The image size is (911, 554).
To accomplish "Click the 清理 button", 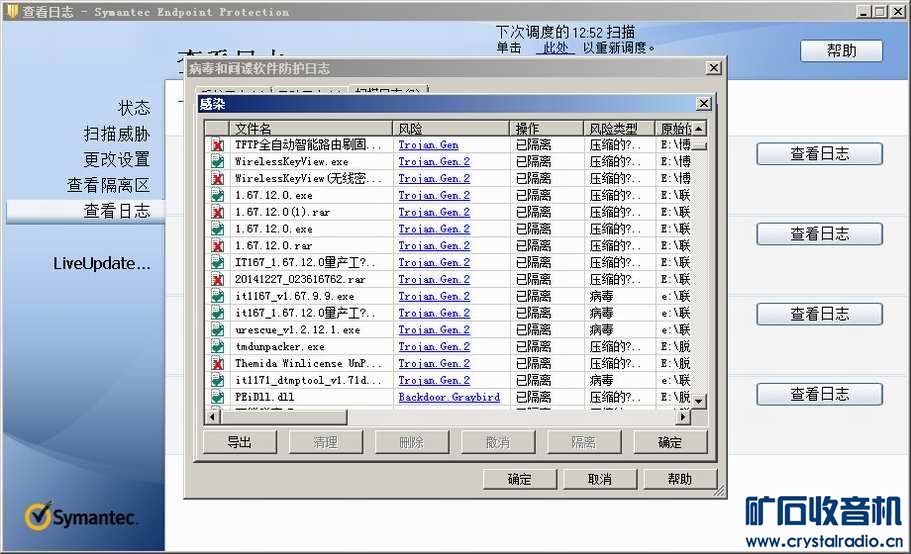I will 325,442.
